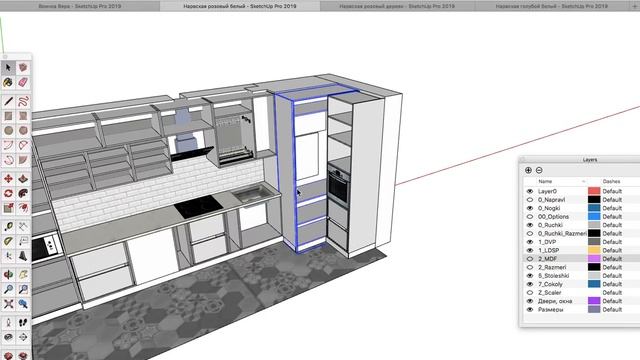Screen dimensions: 640x360
Task: Open Dashes dropdown for 2_Razmeri
Action: (612, 267)
